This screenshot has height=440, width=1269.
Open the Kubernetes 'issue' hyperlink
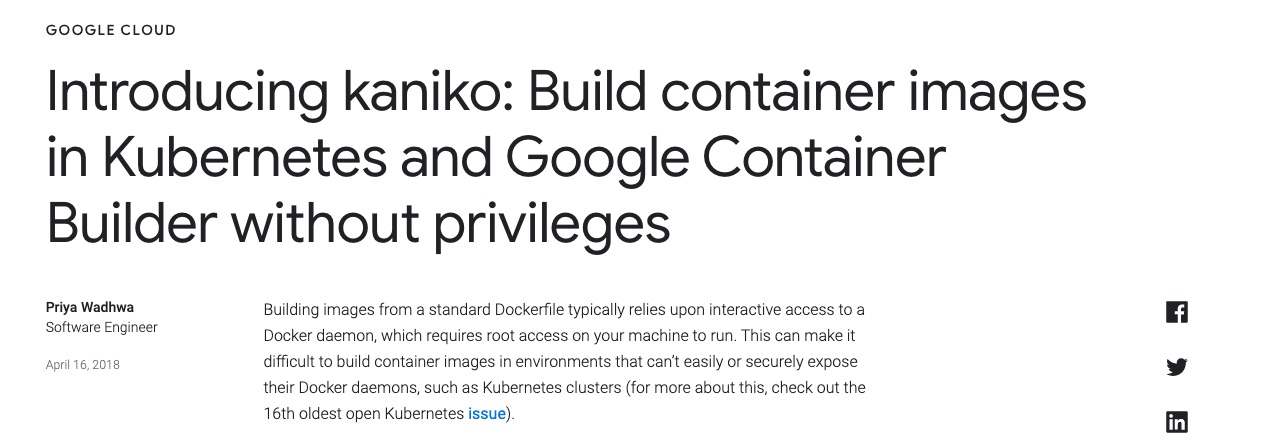487,413
